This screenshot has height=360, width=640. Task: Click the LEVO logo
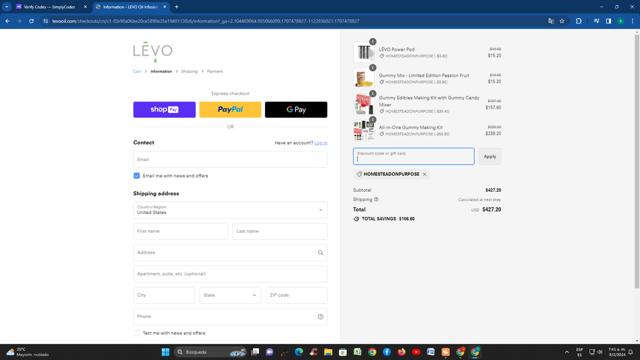click(153, 52)
